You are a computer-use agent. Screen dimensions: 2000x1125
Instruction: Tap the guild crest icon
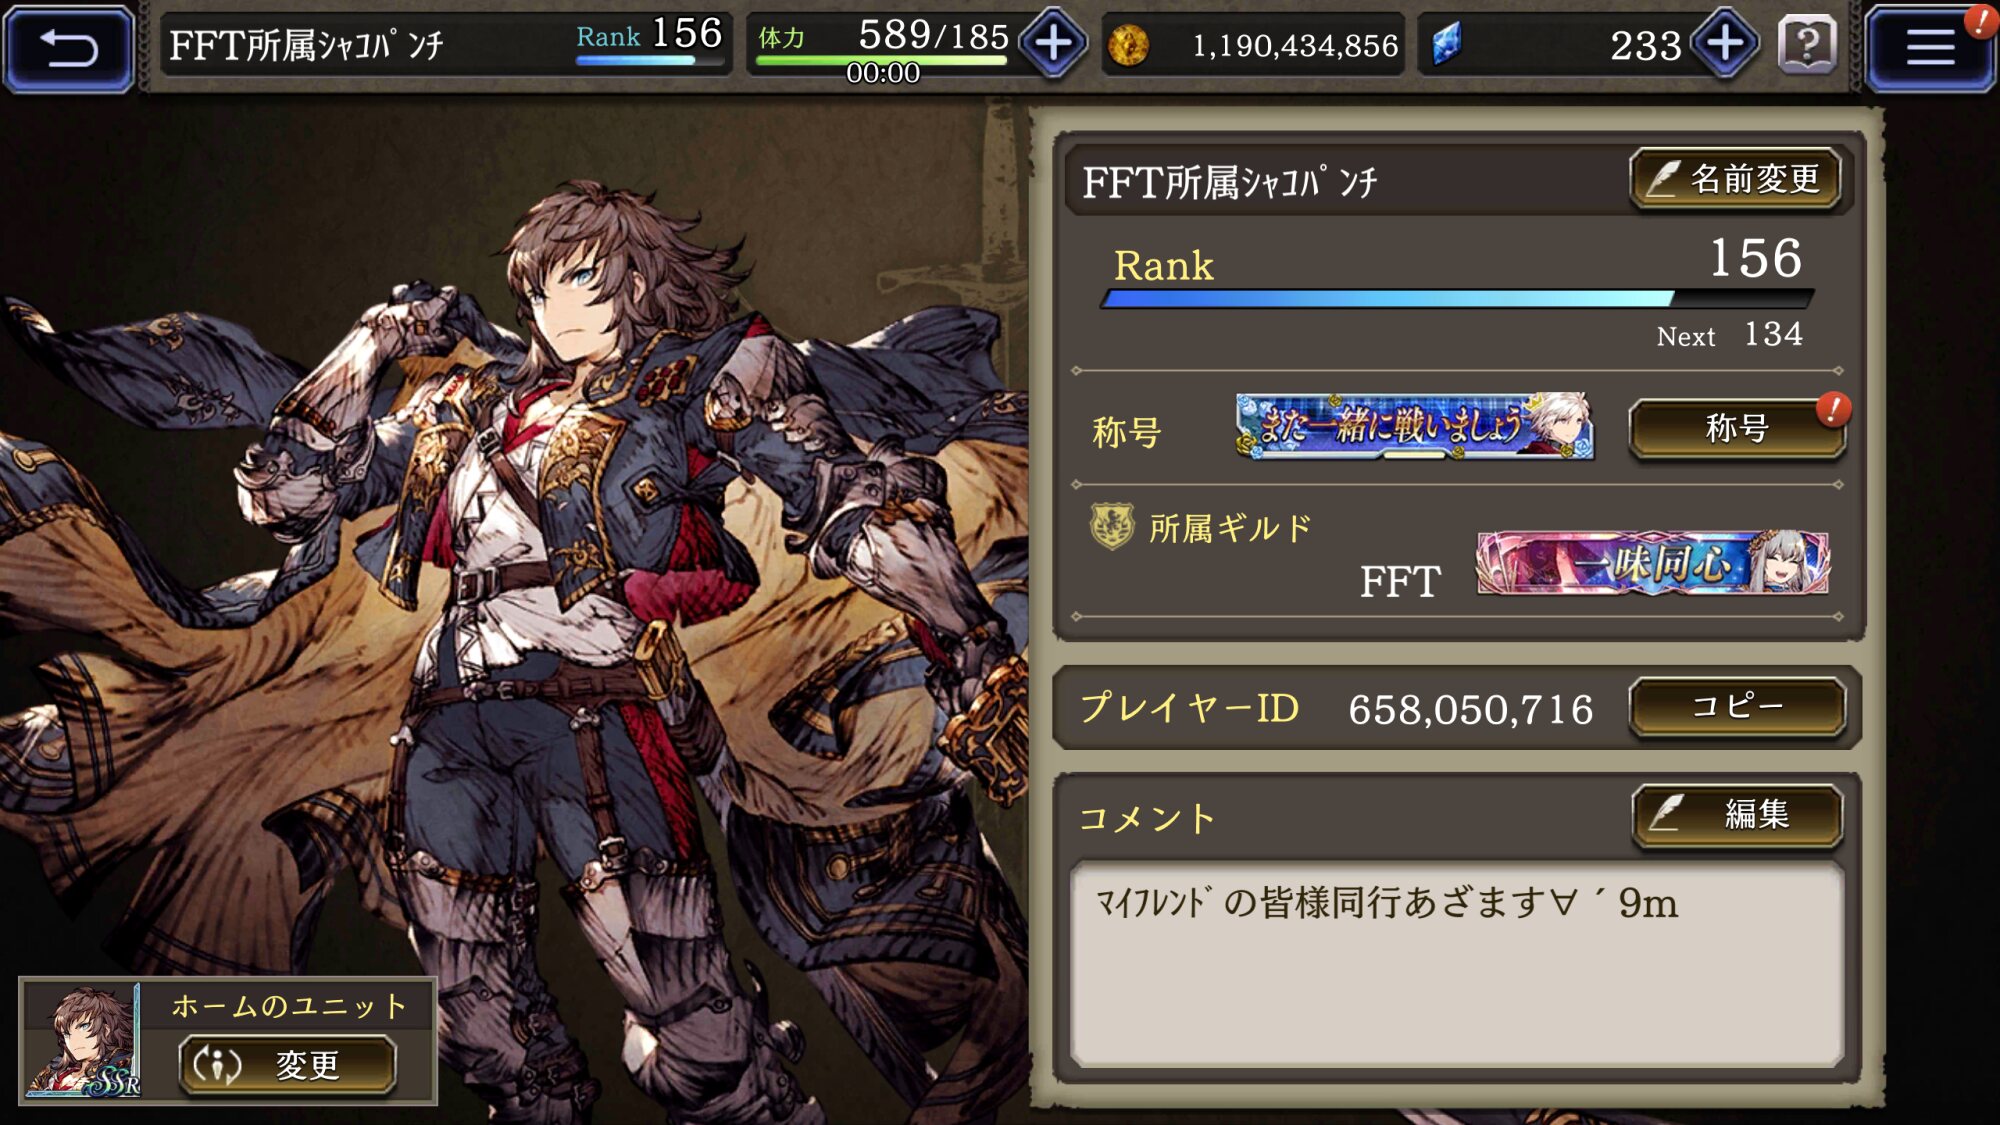[x=1111, y=526]
